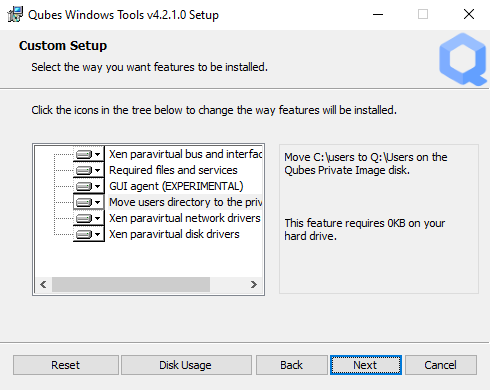Select the 'Xen paravirtual bus and interfac' row
This screenshot has height=390, width=490.
(185, 154)
